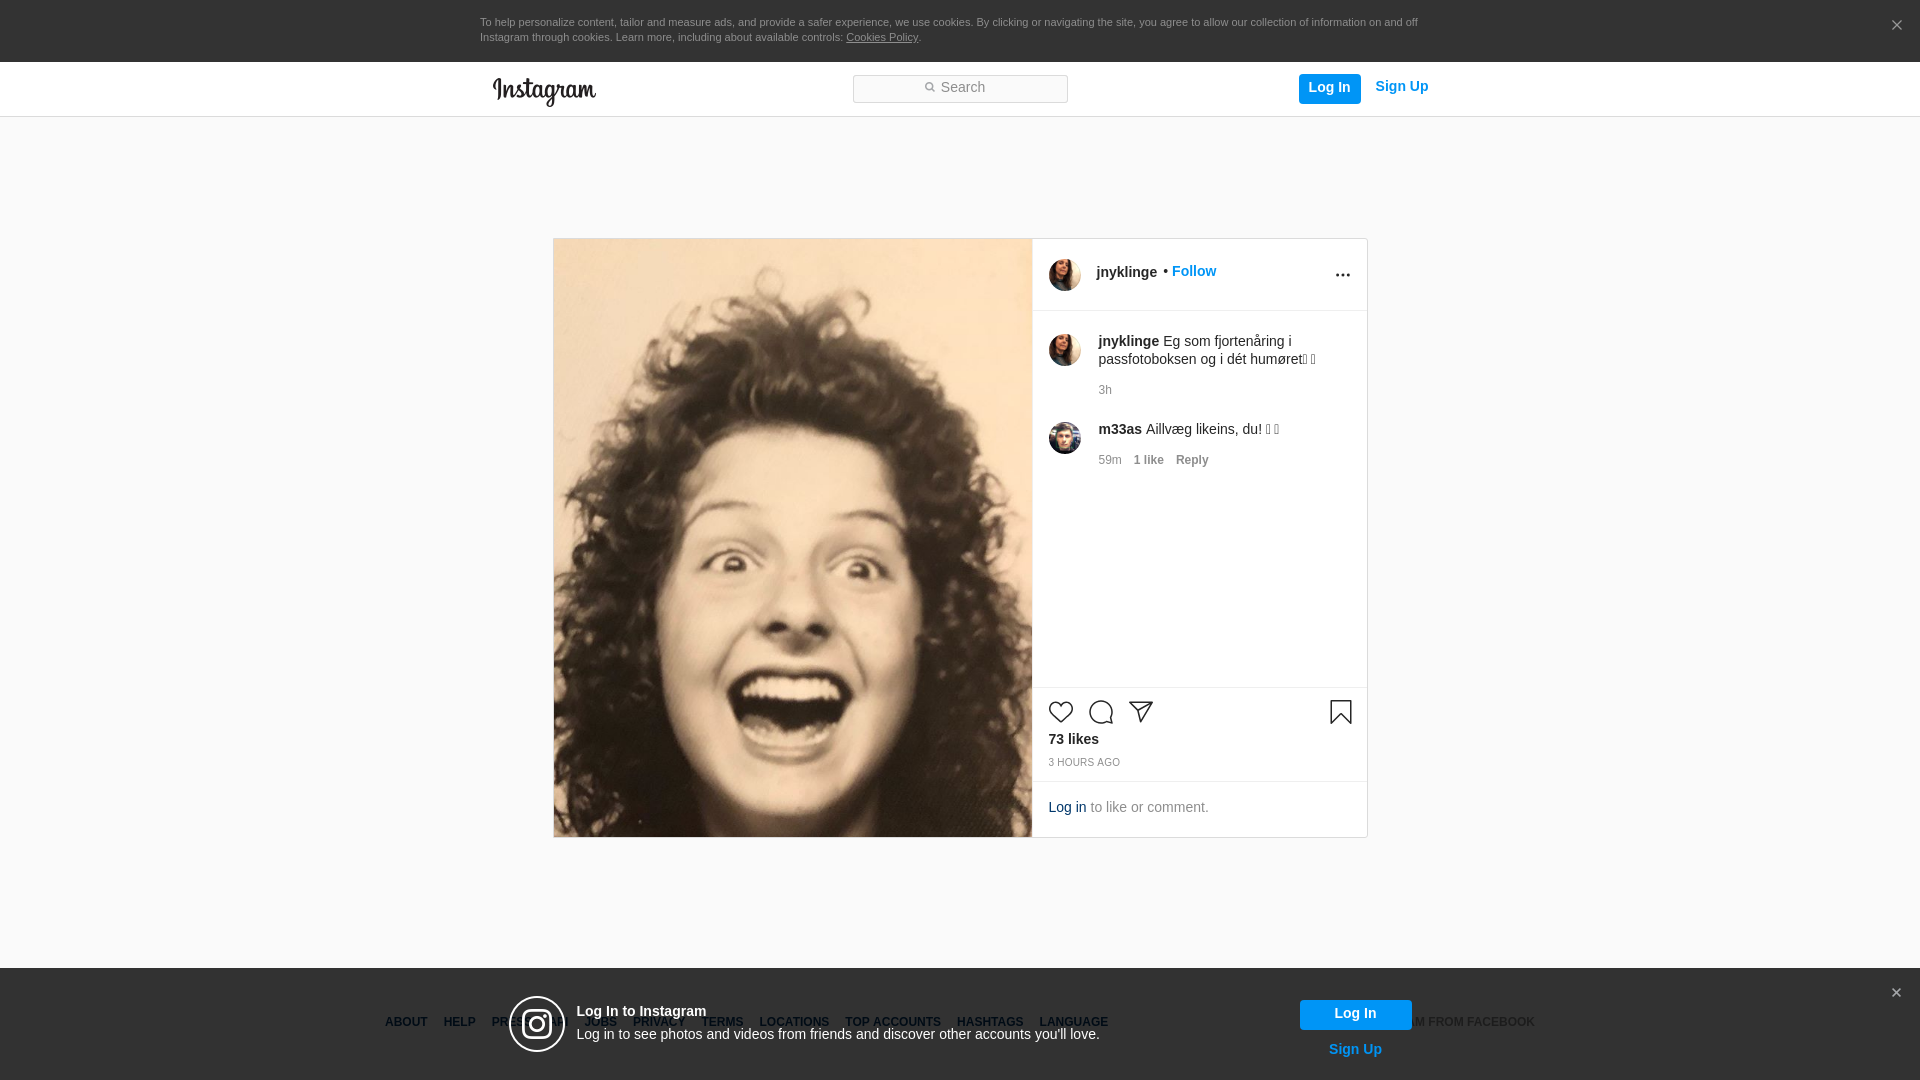Dismiss the cookie notice banner
Screen dimensions: 1920x1080
pyautogui.click(x=1896, y=26)
